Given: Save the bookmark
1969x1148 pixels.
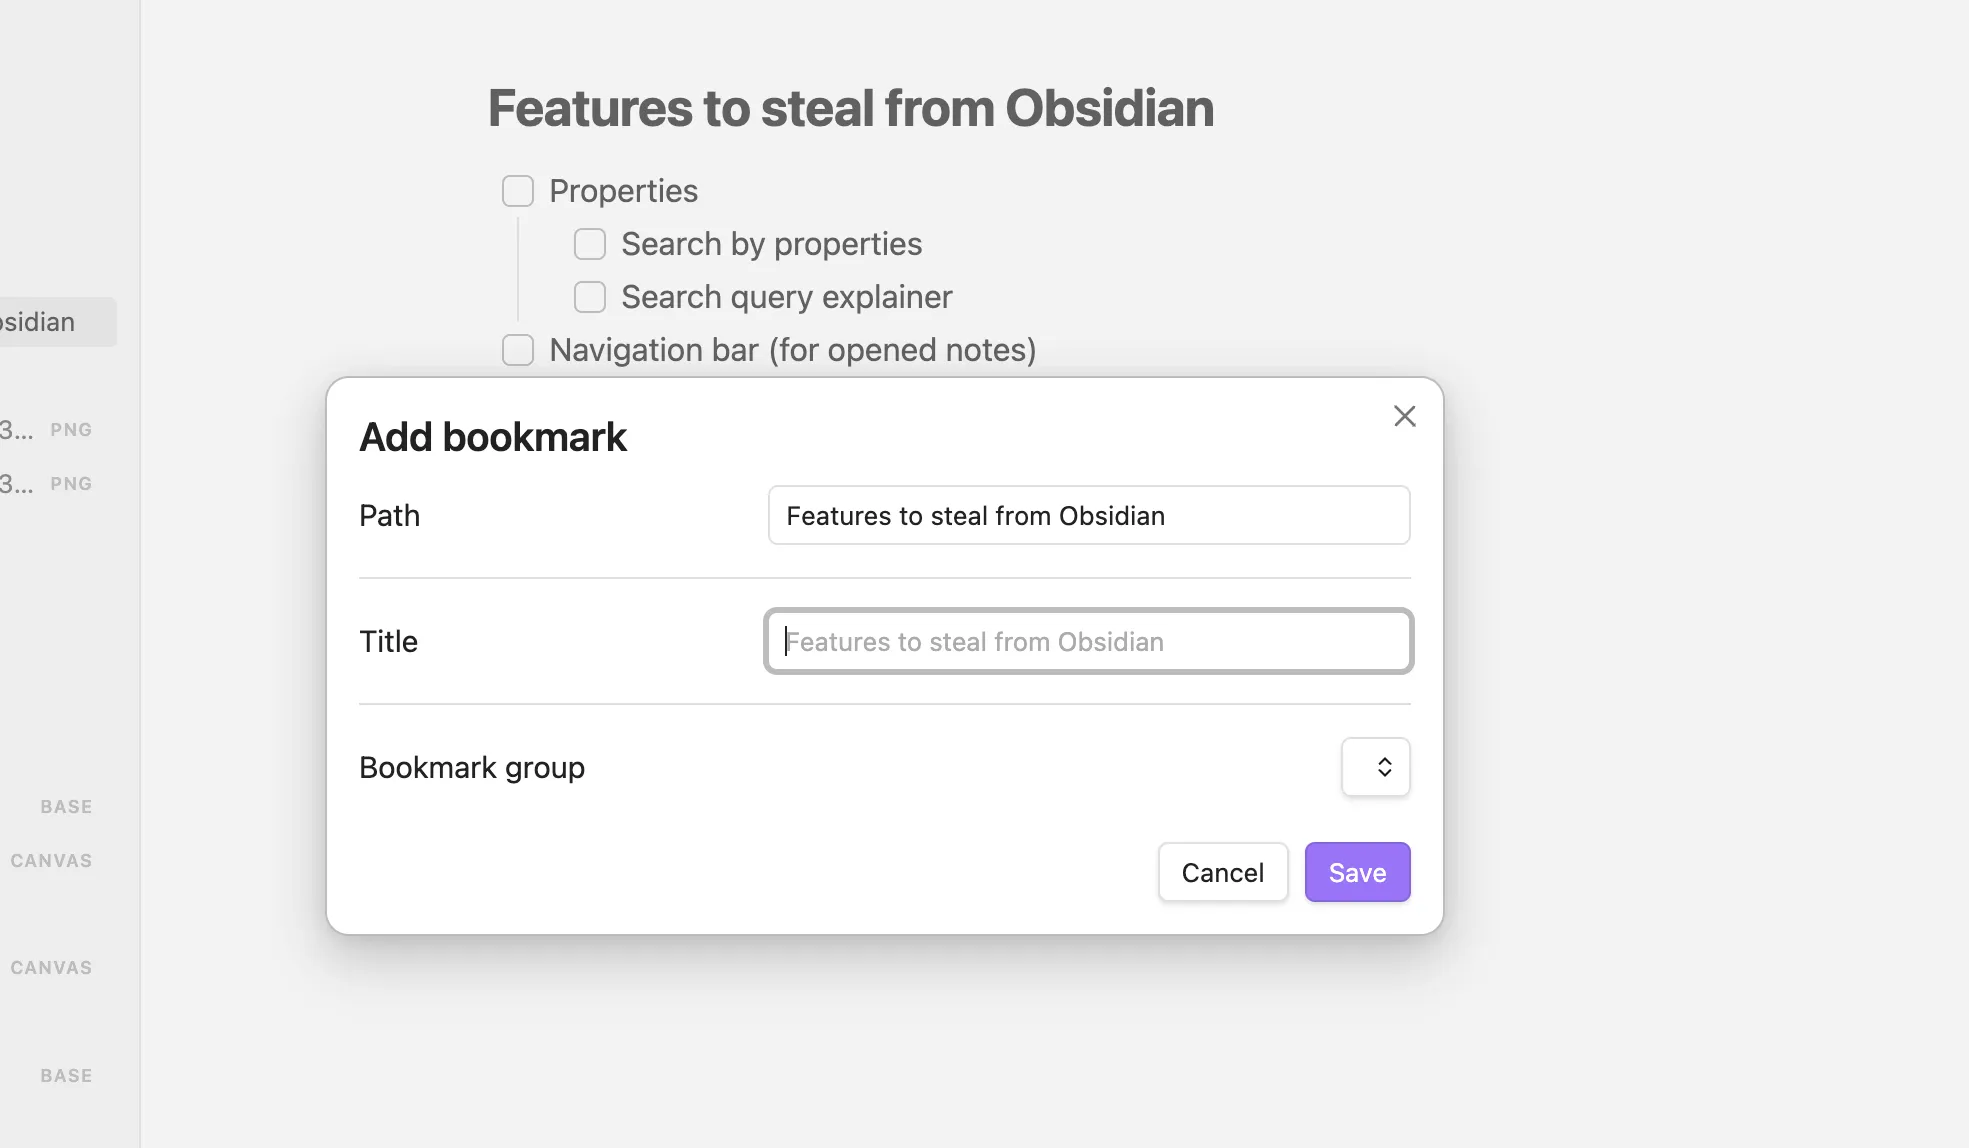Looking at the screenshot, I should pos(1357,871).
